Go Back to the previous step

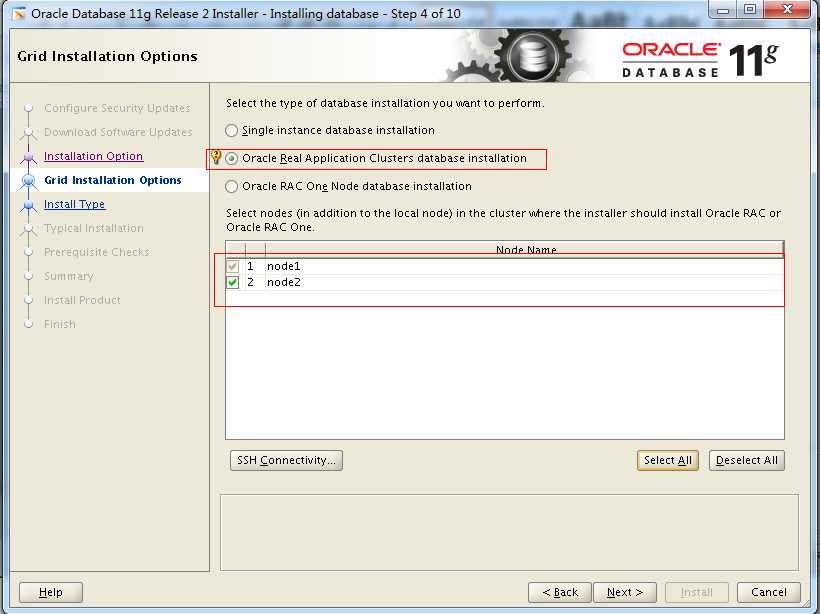pos(560,593)
